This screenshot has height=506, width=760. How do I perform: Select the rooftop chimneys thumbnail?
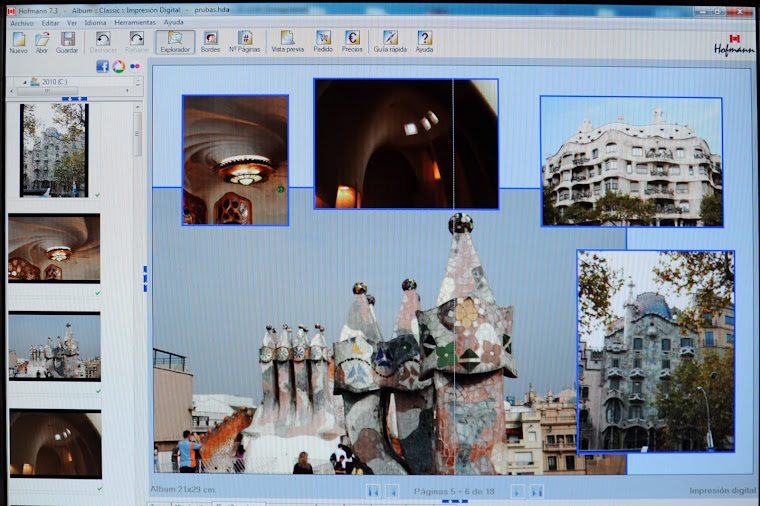pyautogui.click(x=54, y=346)
